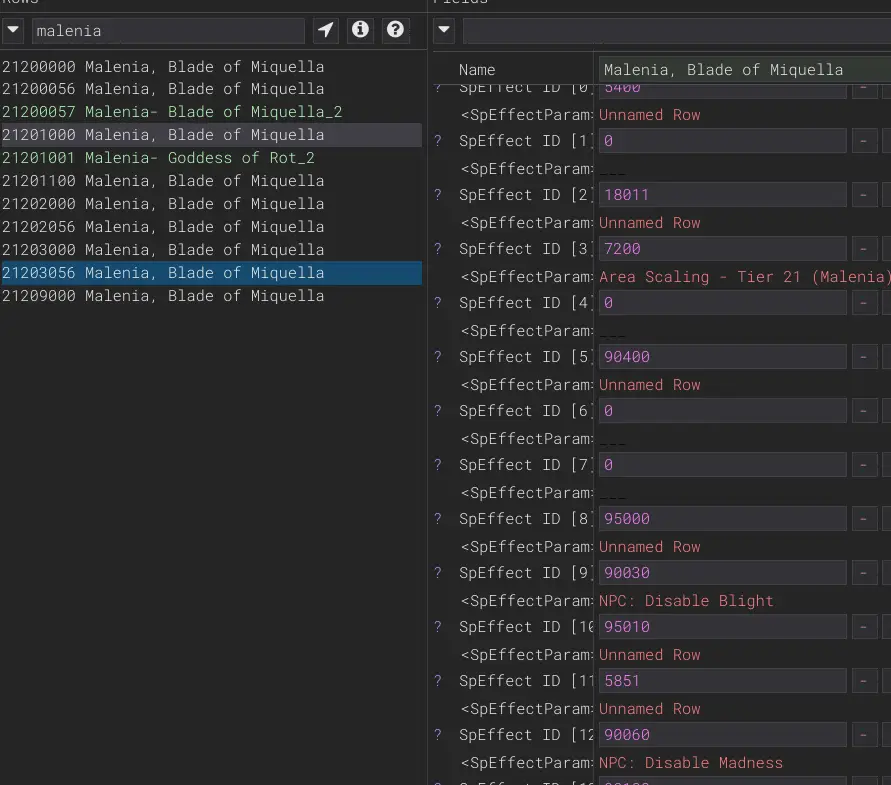
Task: Click help question mark beside SpEffect ID [11]
Action: (x=438, y=681)
